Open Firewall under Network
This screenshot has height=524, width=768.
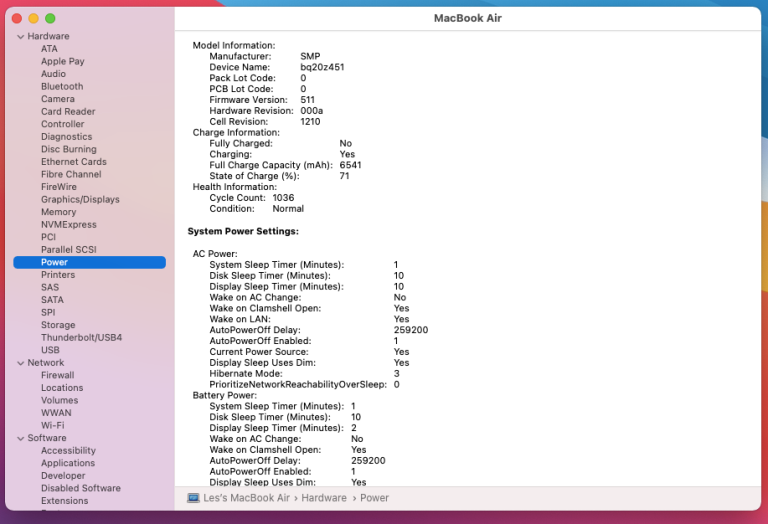(57, 375)
